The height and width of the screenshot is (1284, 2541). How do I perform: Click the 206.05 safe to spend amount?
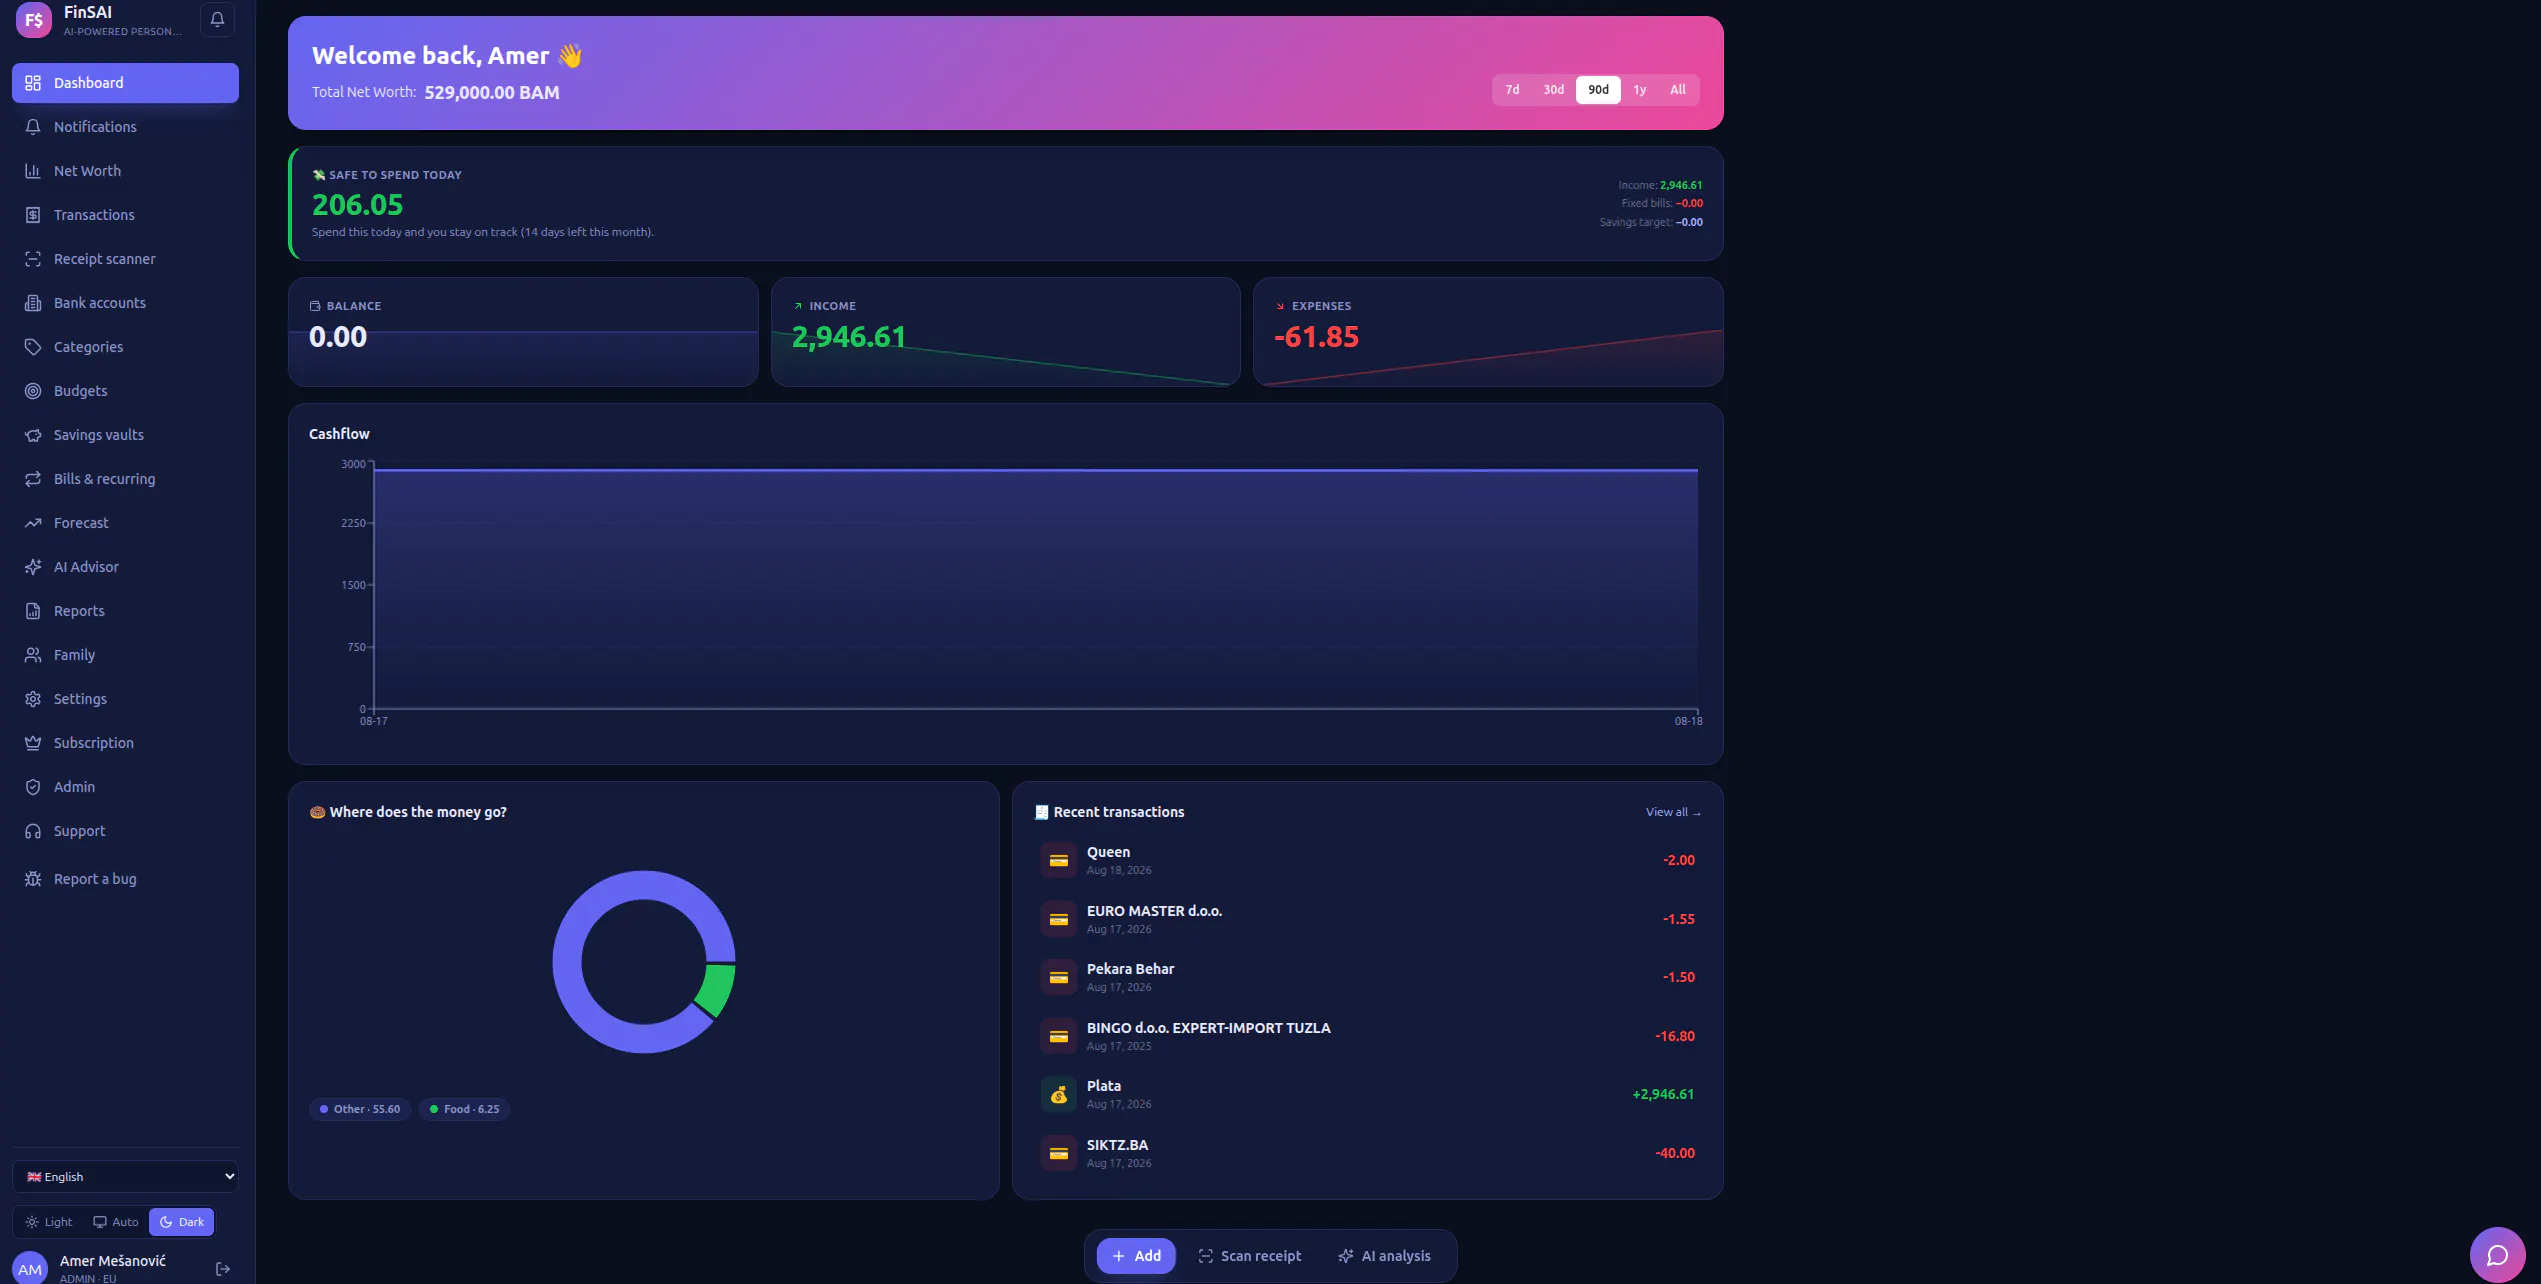pos(357,205)
